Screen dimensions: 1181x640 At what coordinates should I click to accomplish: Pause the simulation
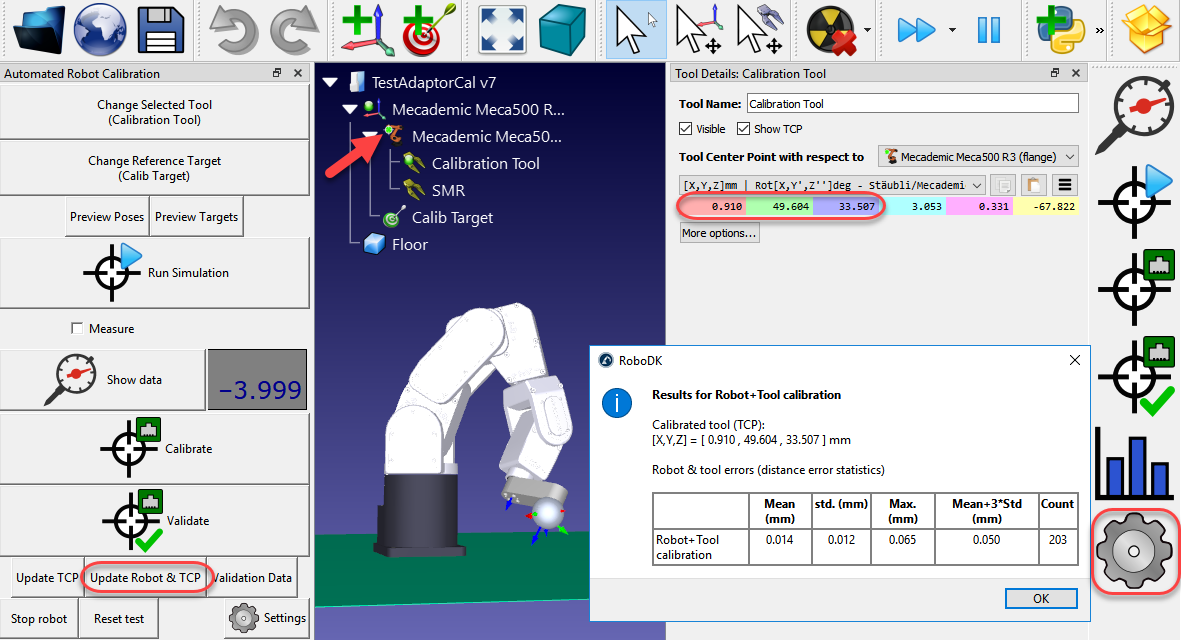coord(989,29)
